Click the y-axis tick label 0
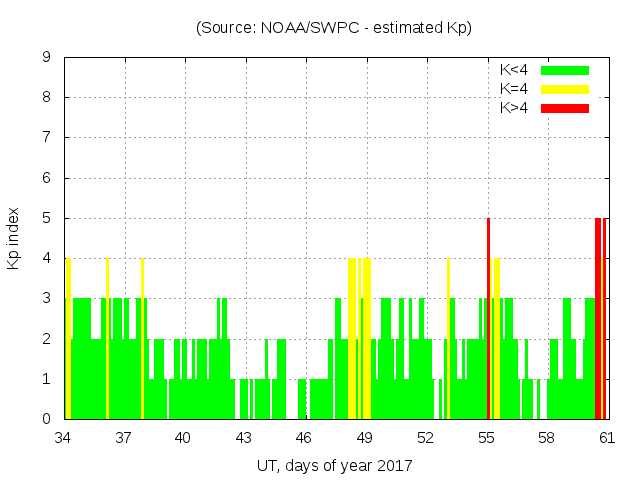 47,419
